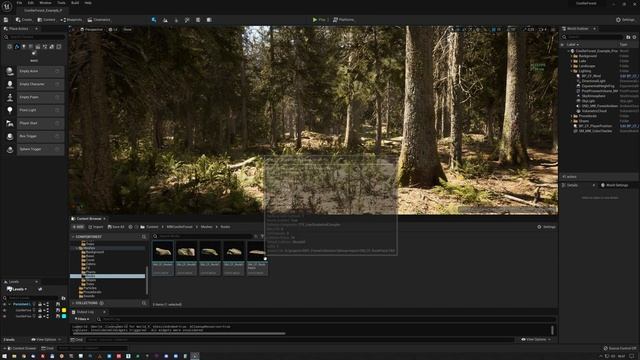Switch to the World Settings tab
Screen dimensions: 640x360
[x=614, y=185]
